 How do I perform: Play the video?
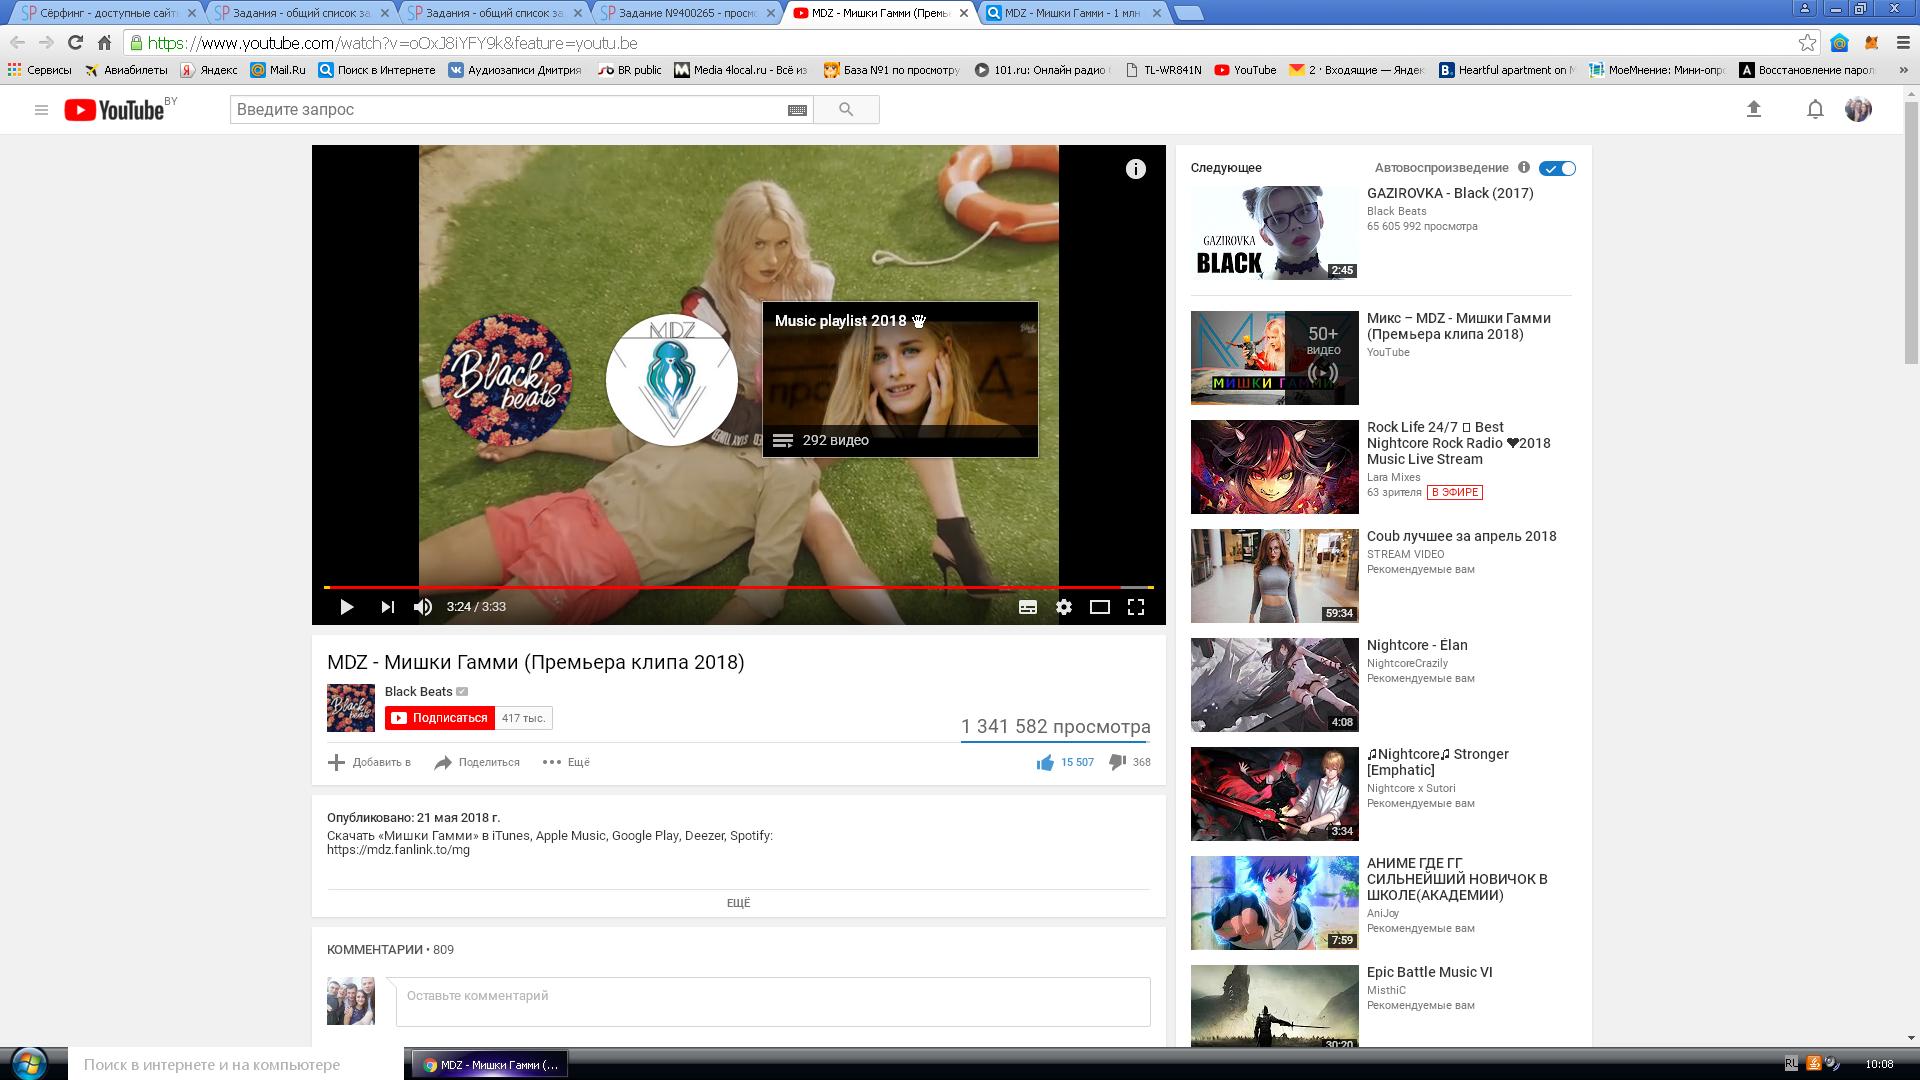point(346,607)
